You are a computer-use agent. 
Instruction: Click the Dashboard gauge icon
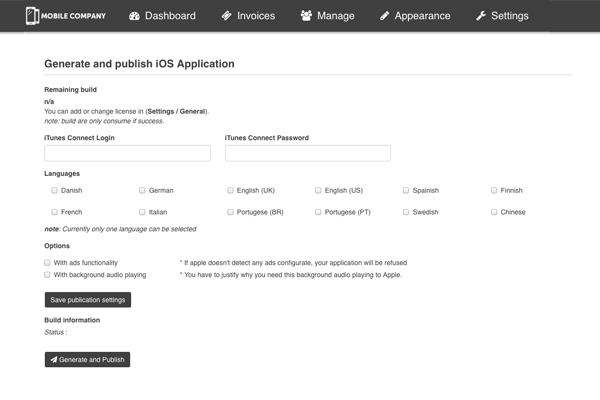click(134, 16)
